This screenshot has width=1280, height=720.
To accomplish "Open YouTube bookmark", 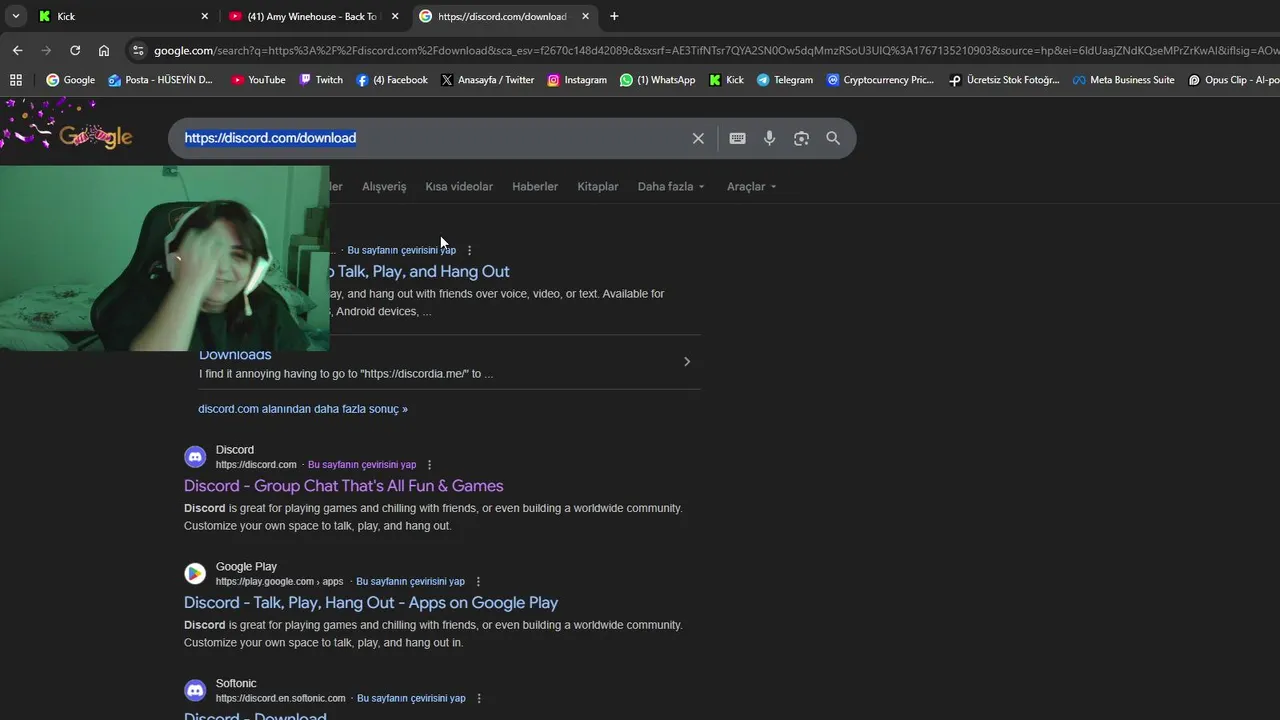I will [x=258, y=80].
